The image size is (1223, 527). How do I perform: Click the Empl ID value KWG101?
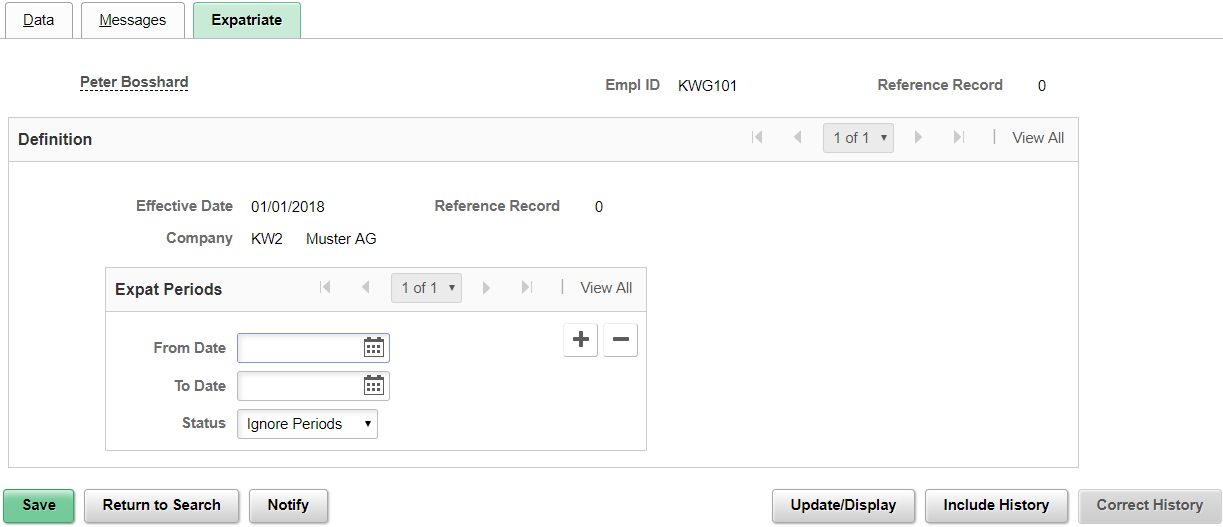(x=707, y=86)
